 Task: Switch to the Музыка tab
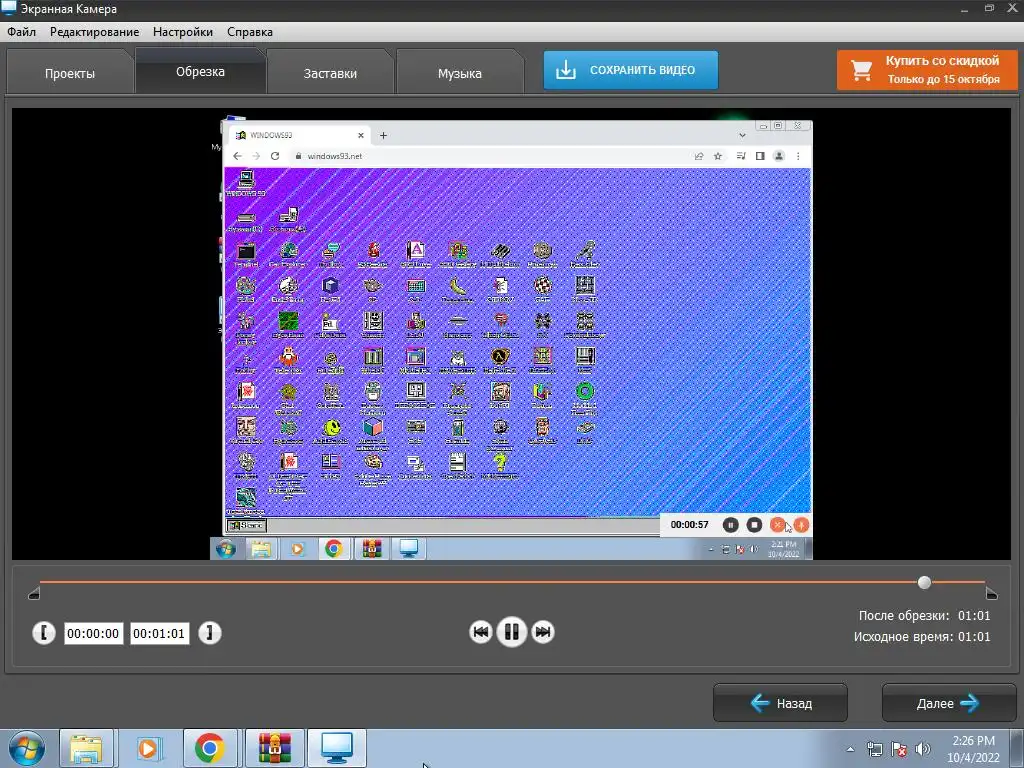click(460, 73)
